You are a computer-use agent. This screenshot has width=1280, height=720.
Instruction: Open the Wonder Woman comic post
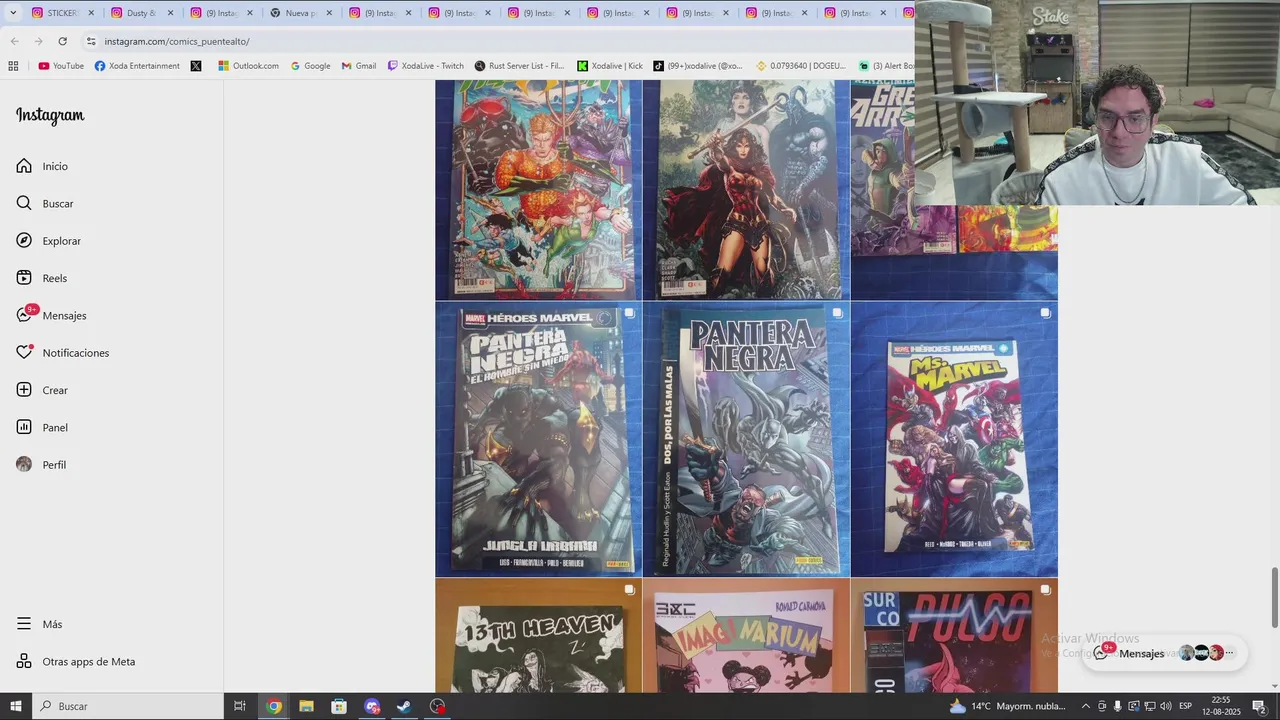746,190
